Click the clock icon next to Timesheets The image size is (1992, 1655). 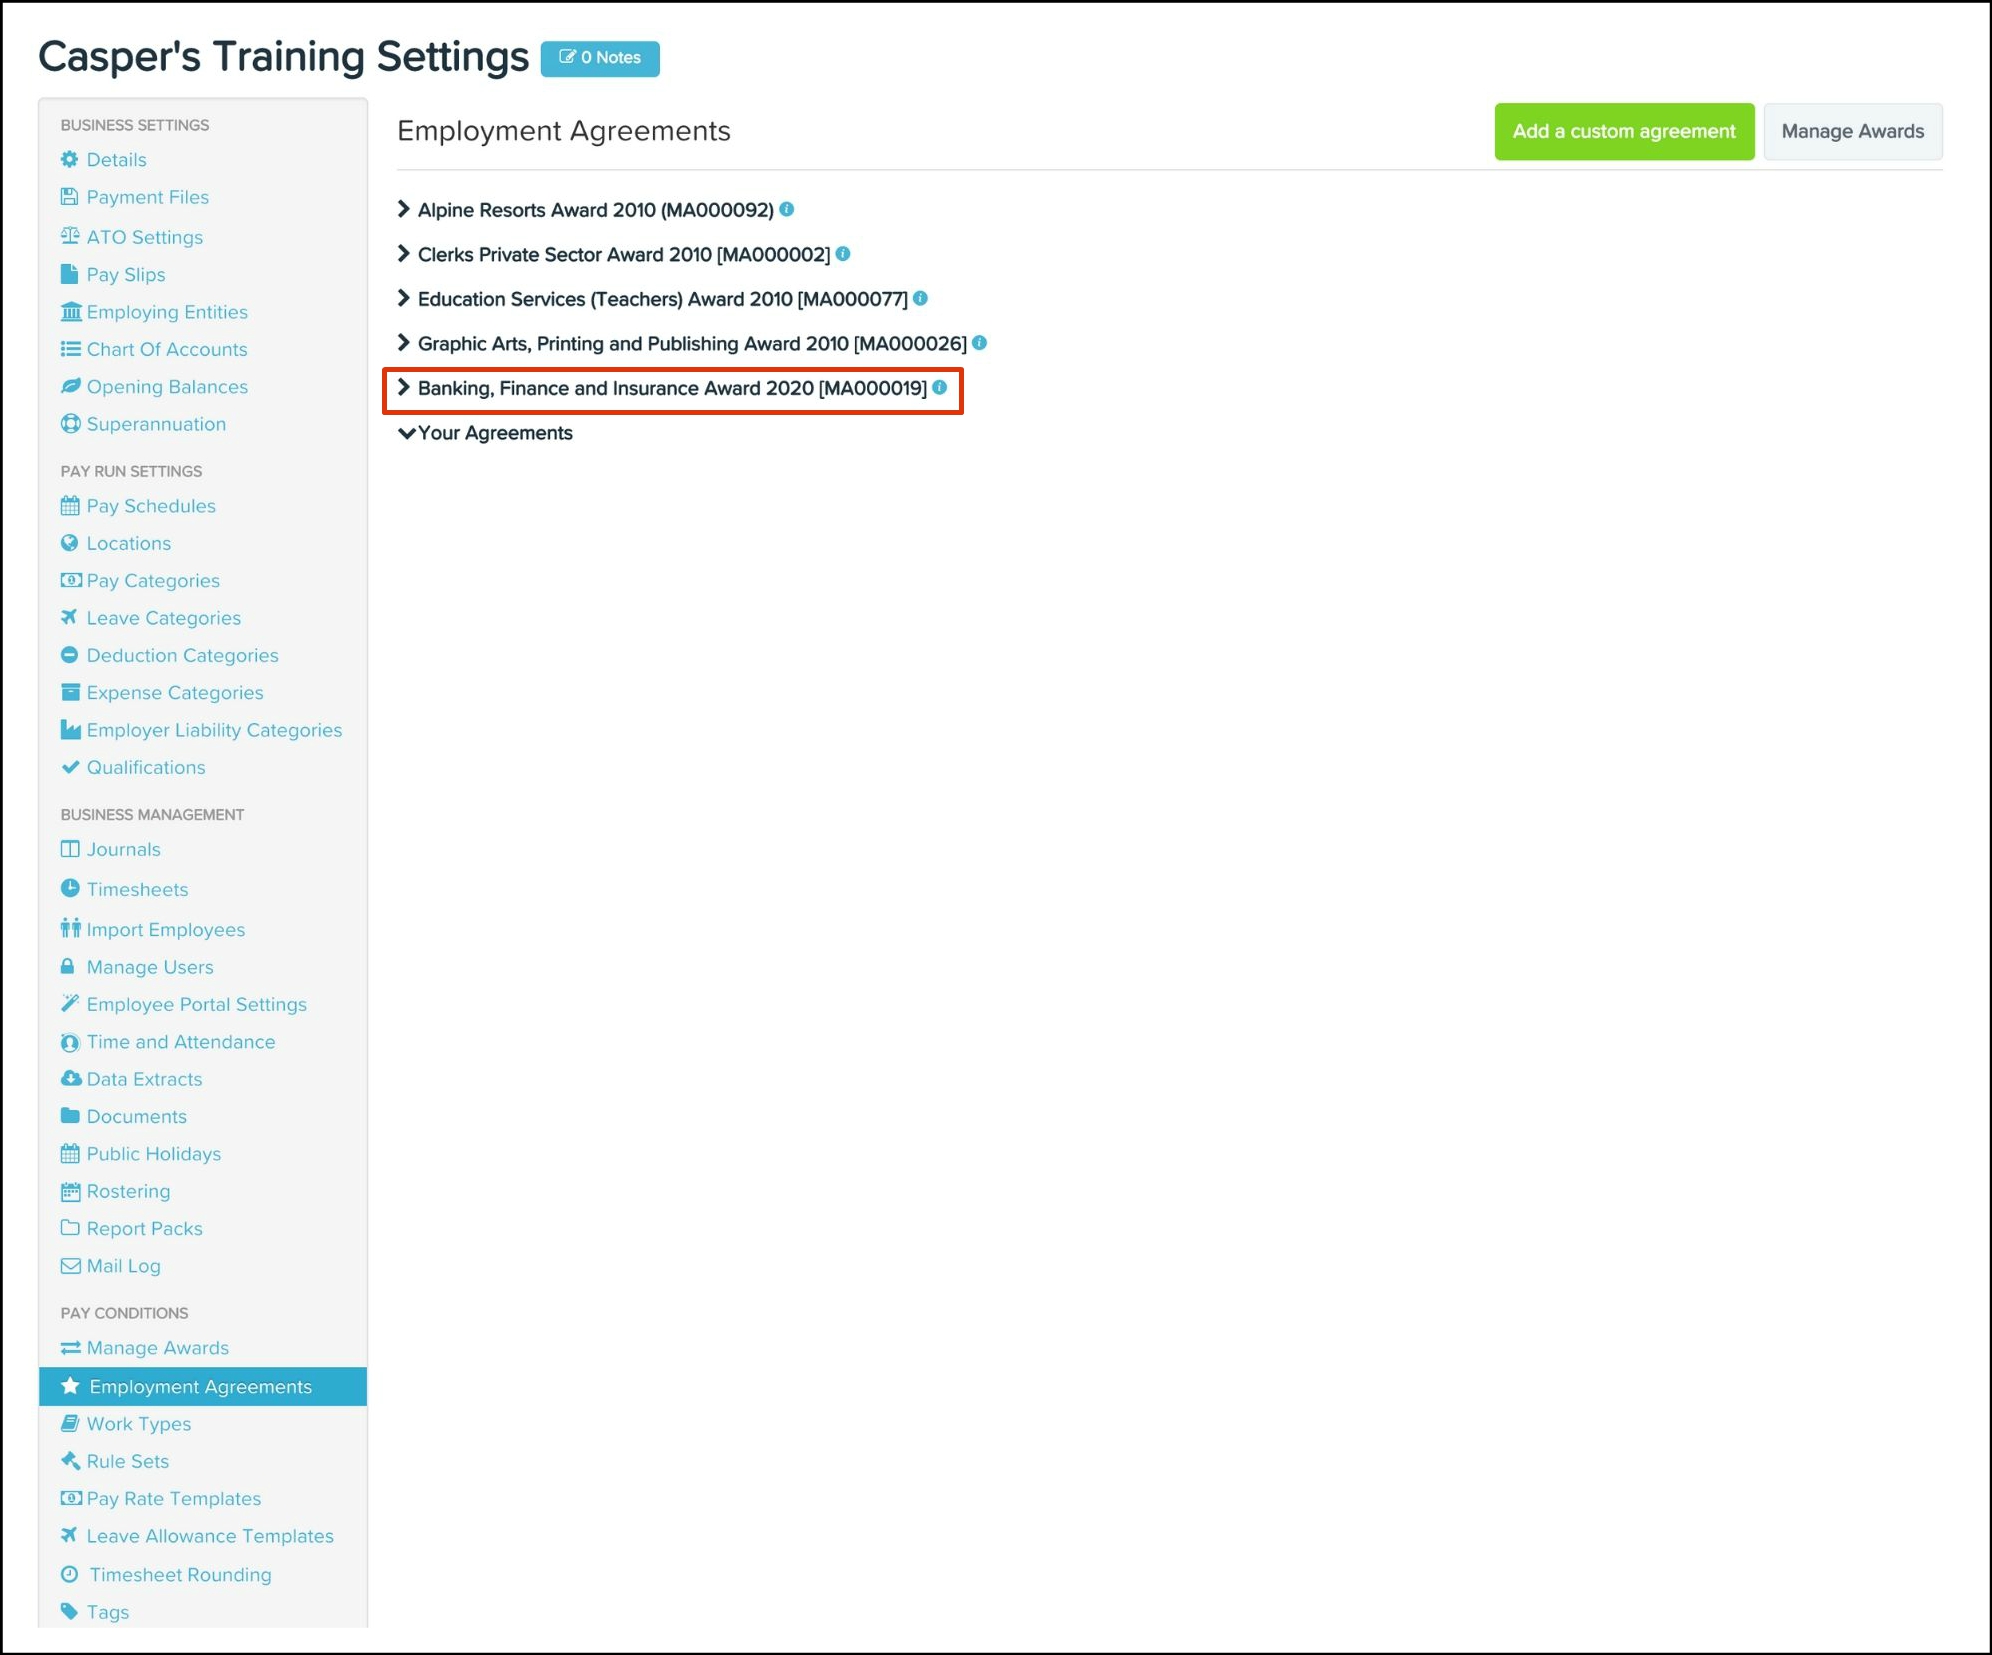[69, 888]
